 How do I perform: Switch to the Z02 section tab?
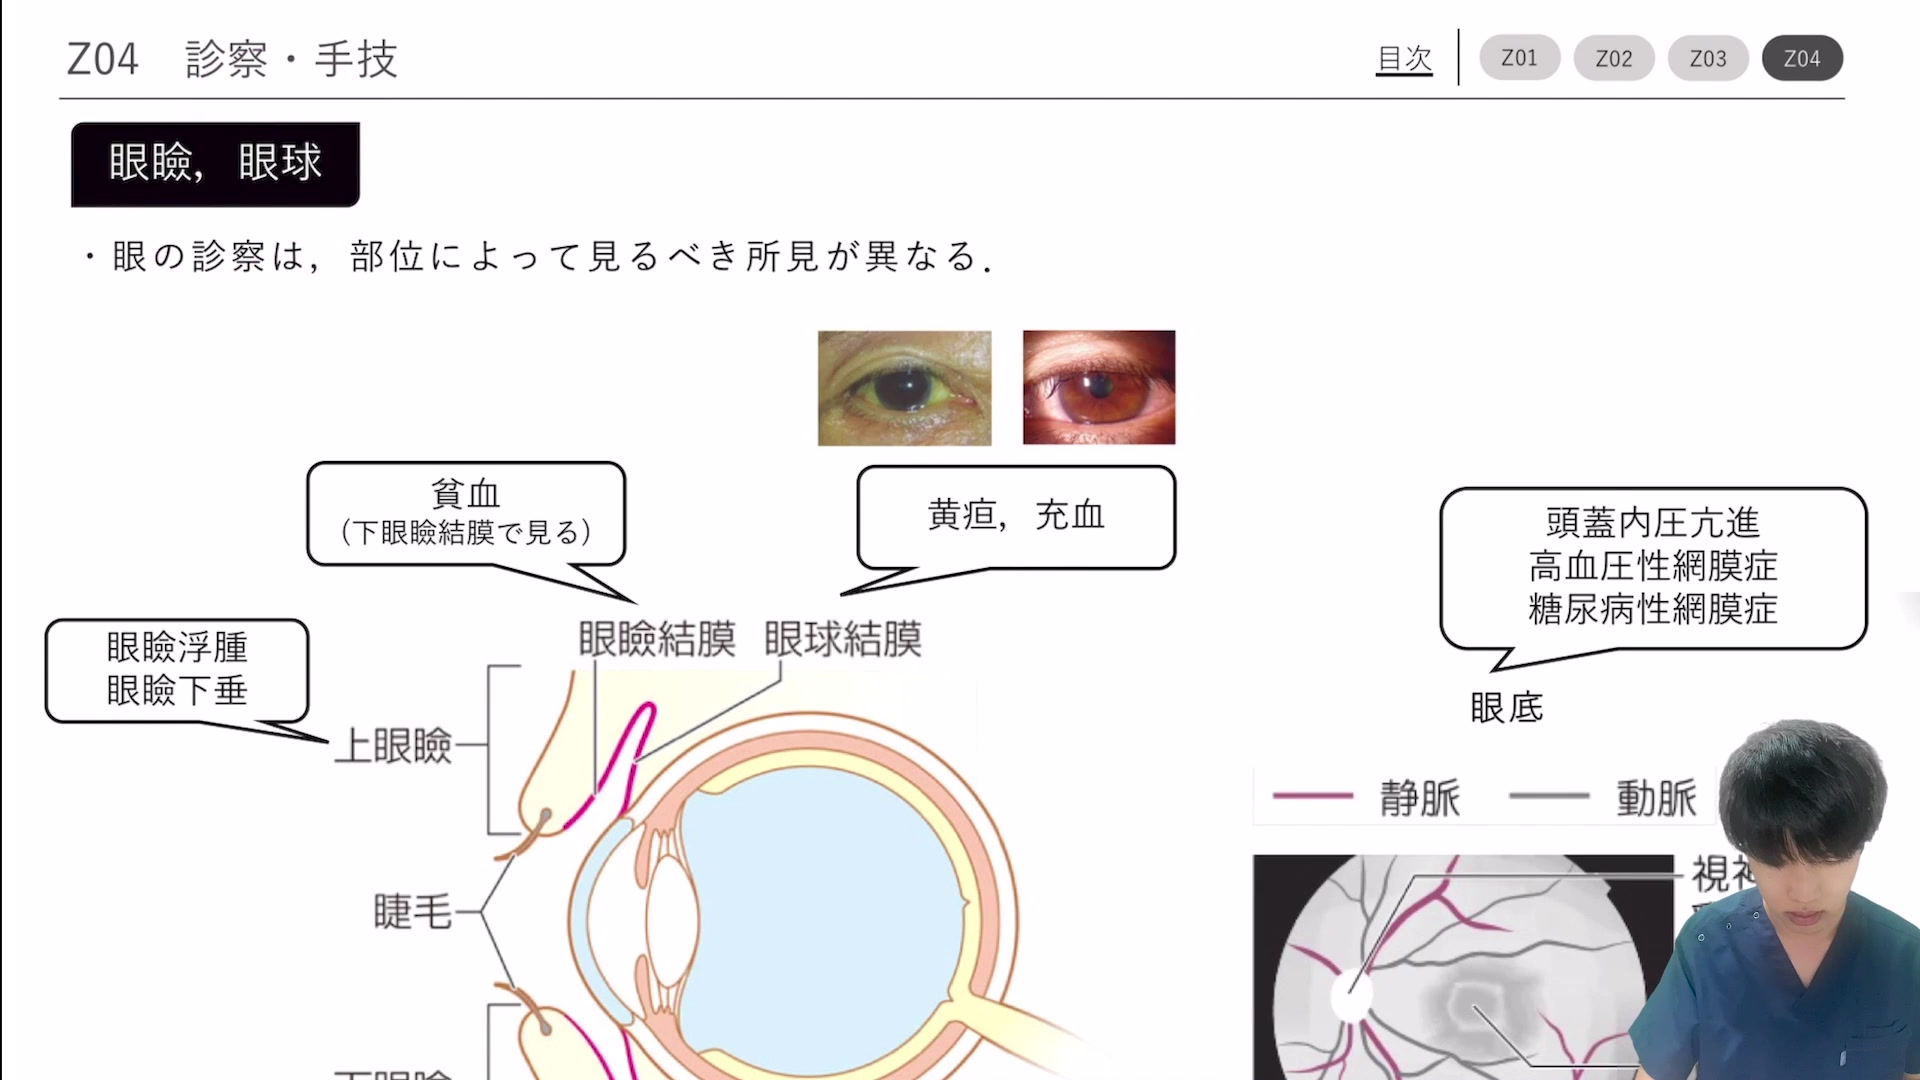point(1614,58)
